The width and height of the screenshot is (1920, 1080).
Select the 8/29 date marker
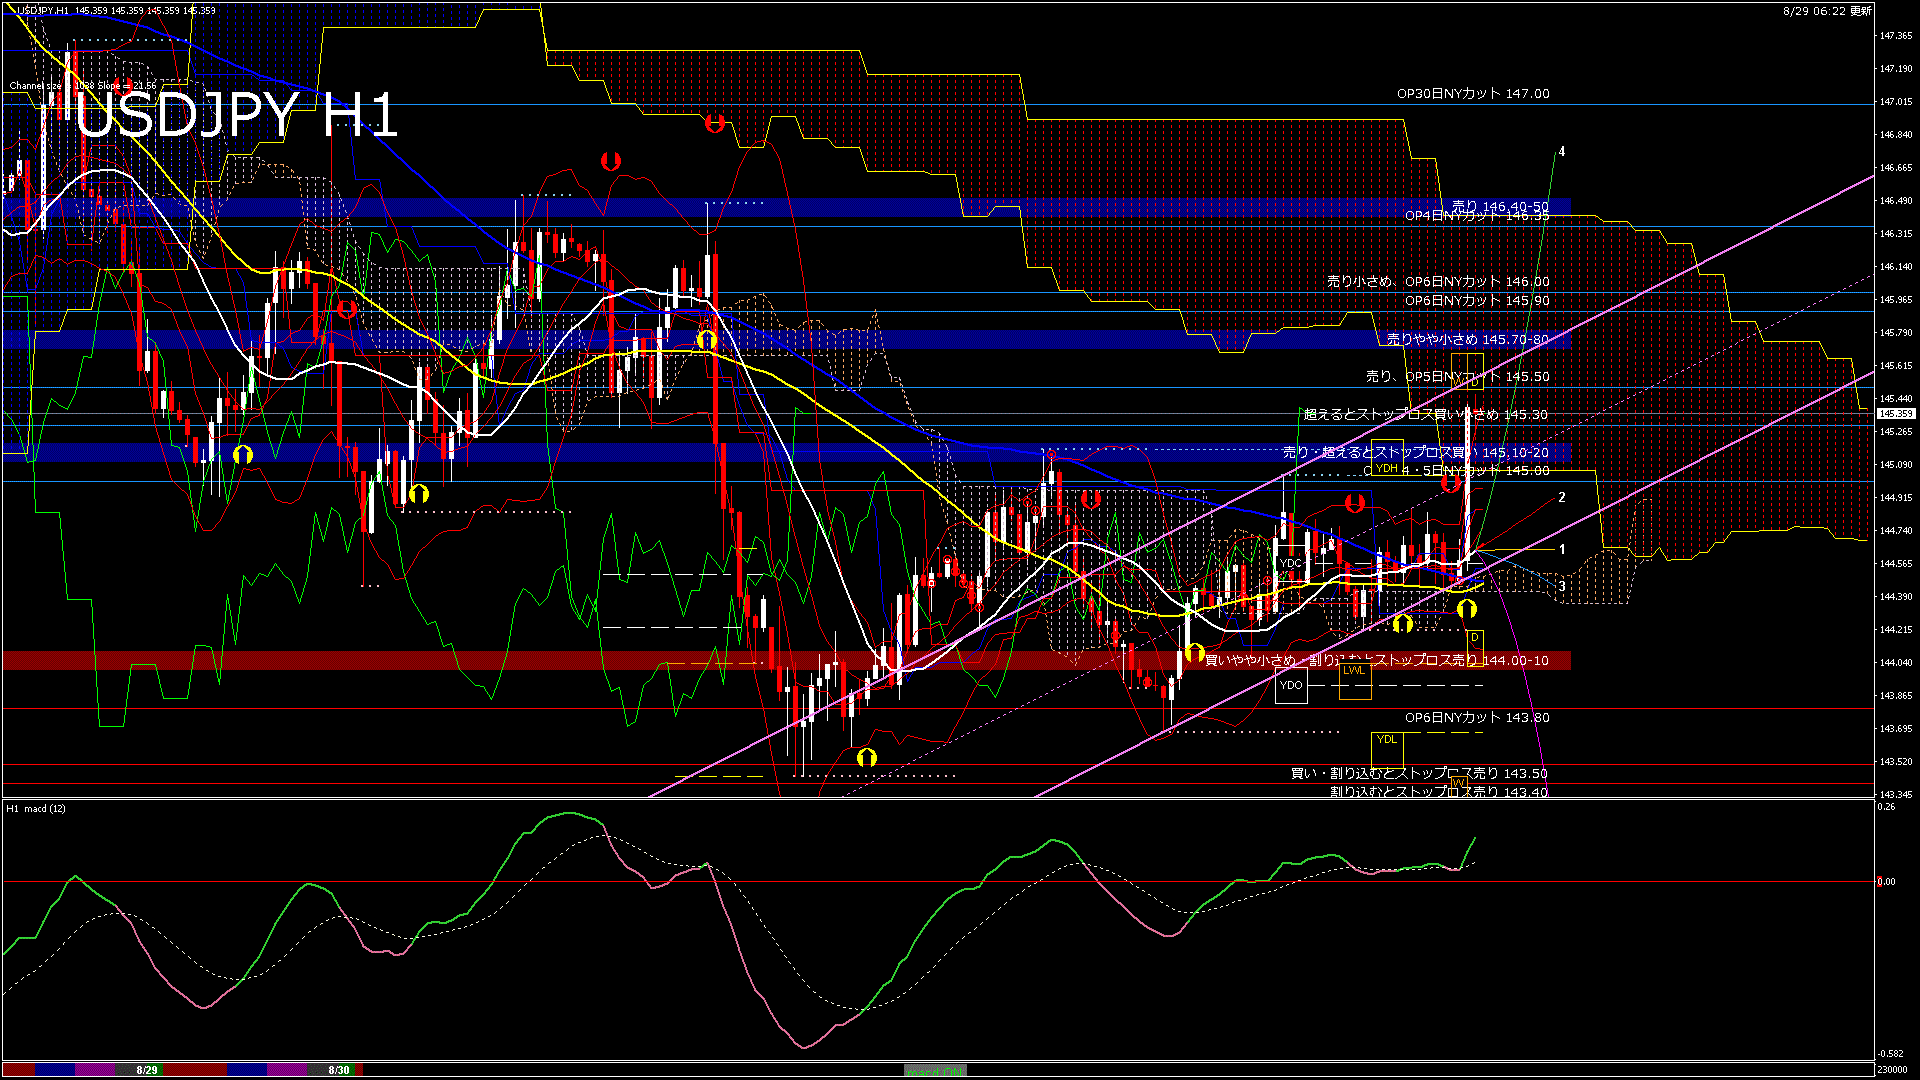tap(147, 1070)
